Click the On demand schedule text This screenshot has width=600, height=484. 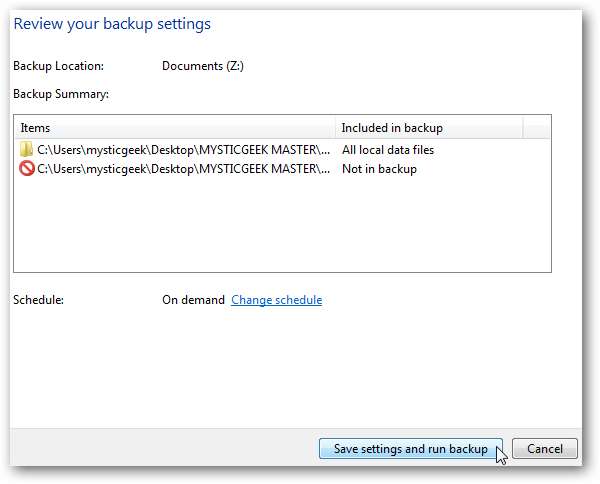pyautogui.click(x=193, y=300)
